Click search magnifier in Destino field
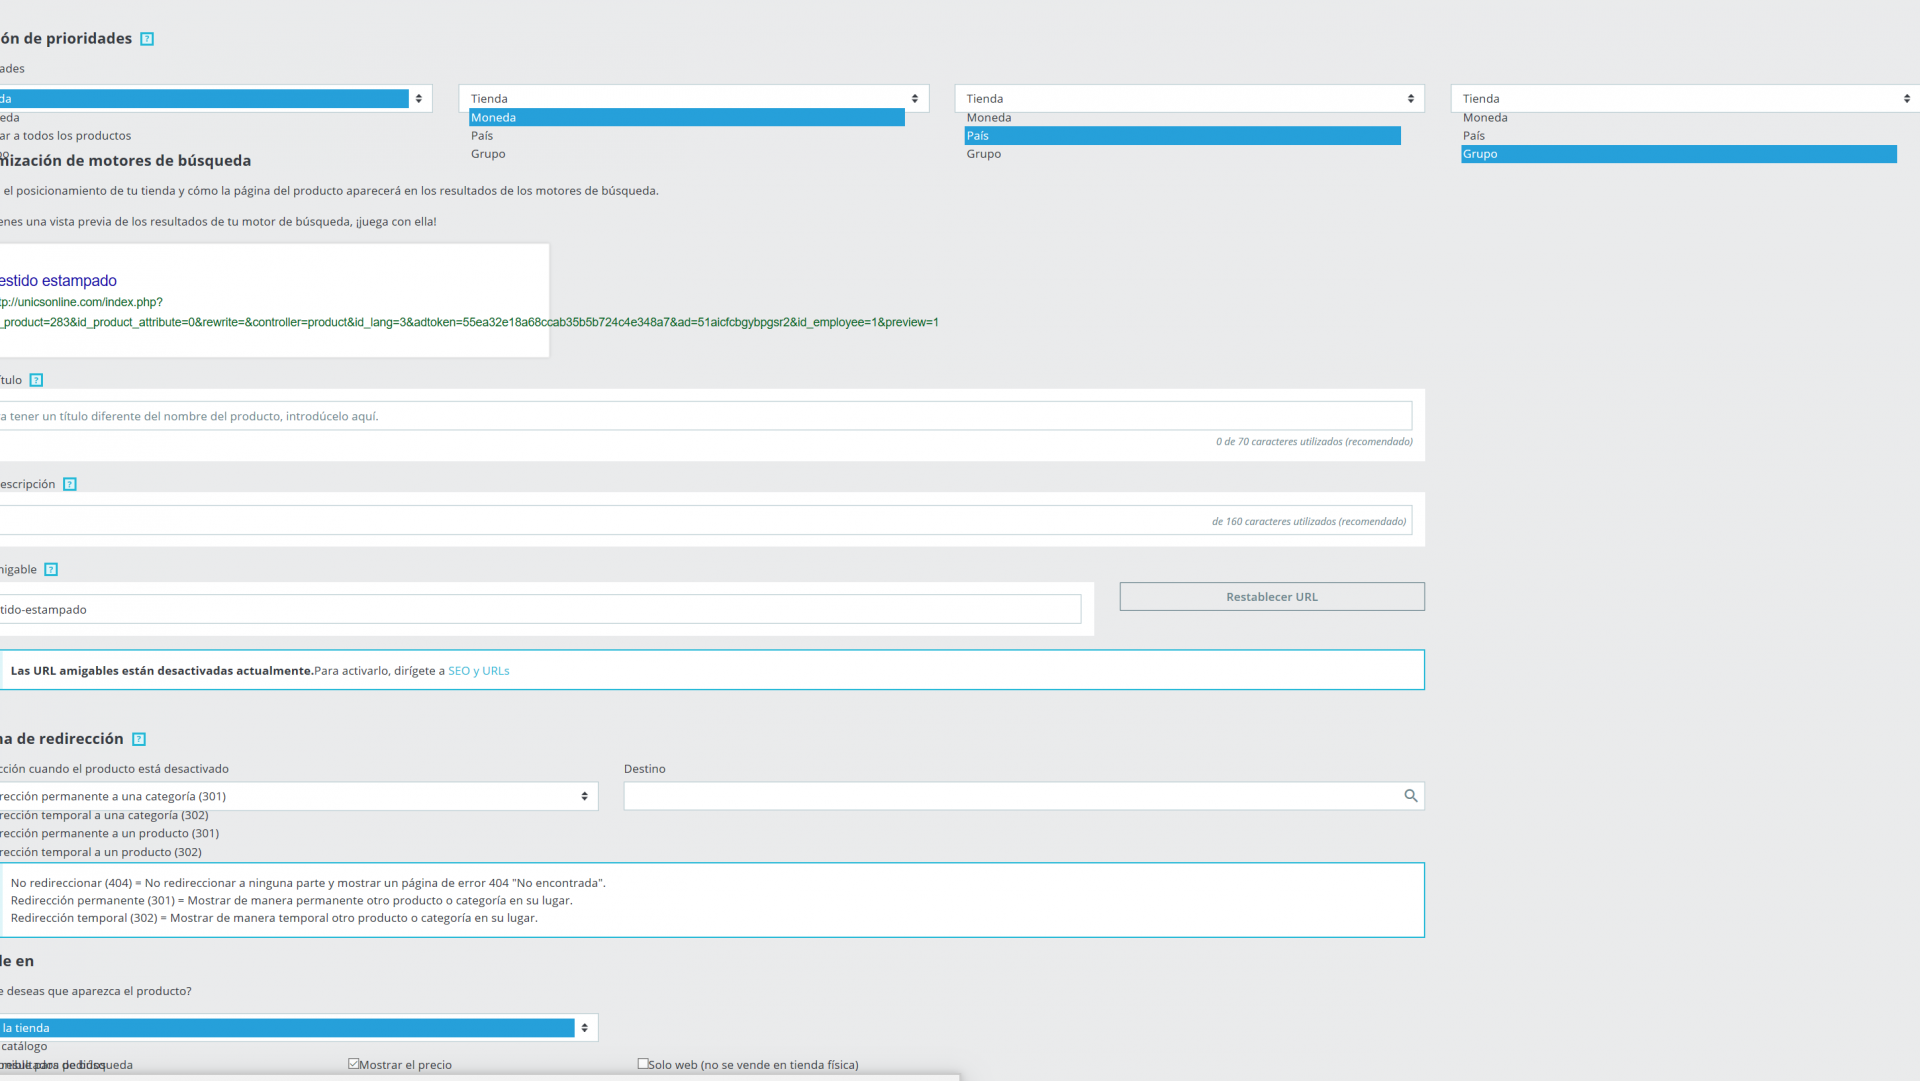 pos(1410,796)
